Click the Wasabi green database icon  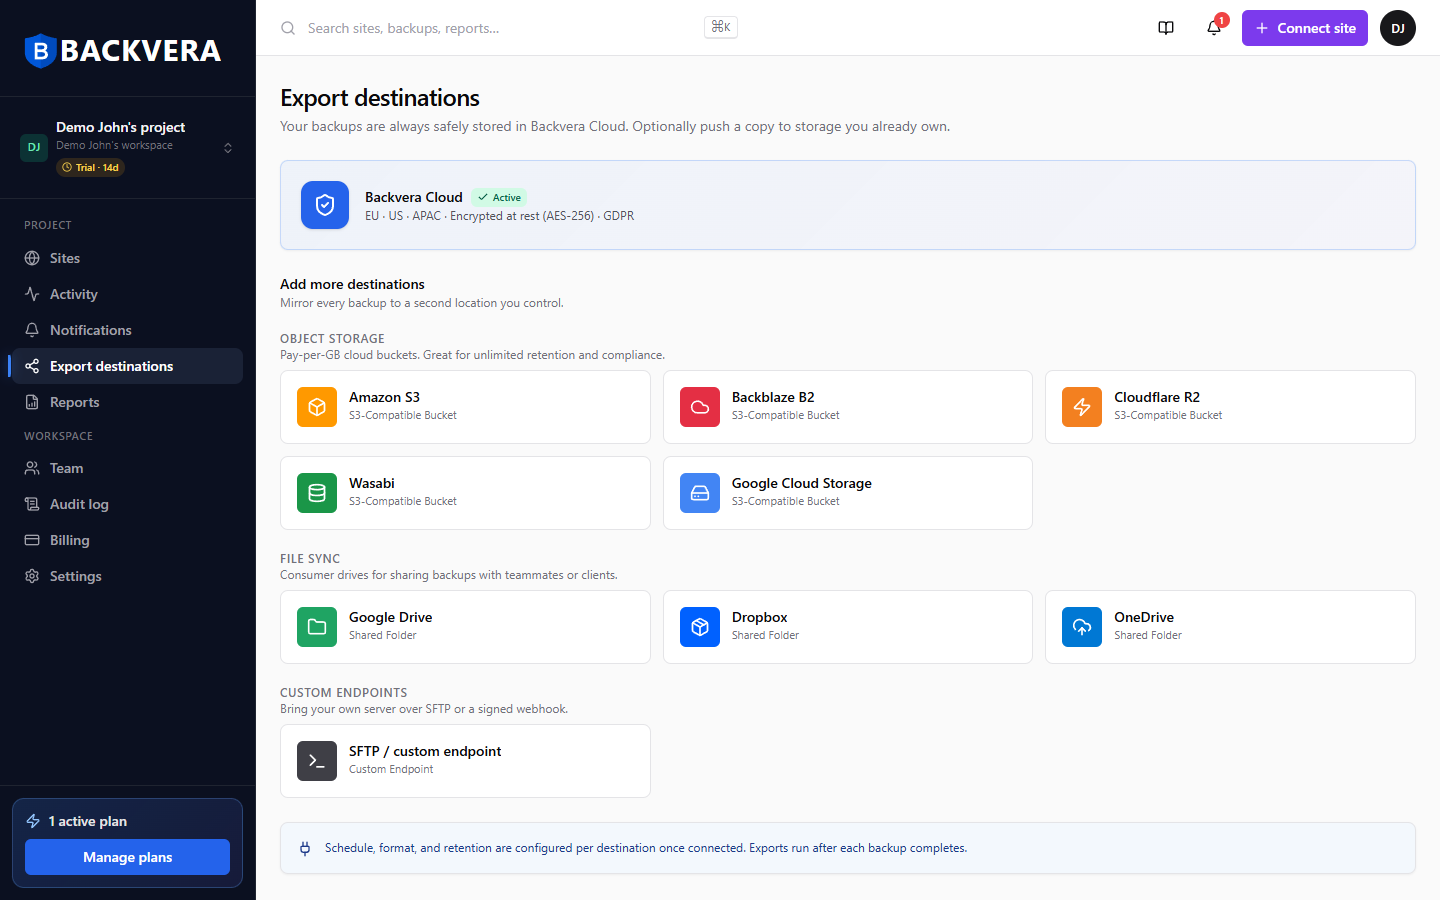317,493
